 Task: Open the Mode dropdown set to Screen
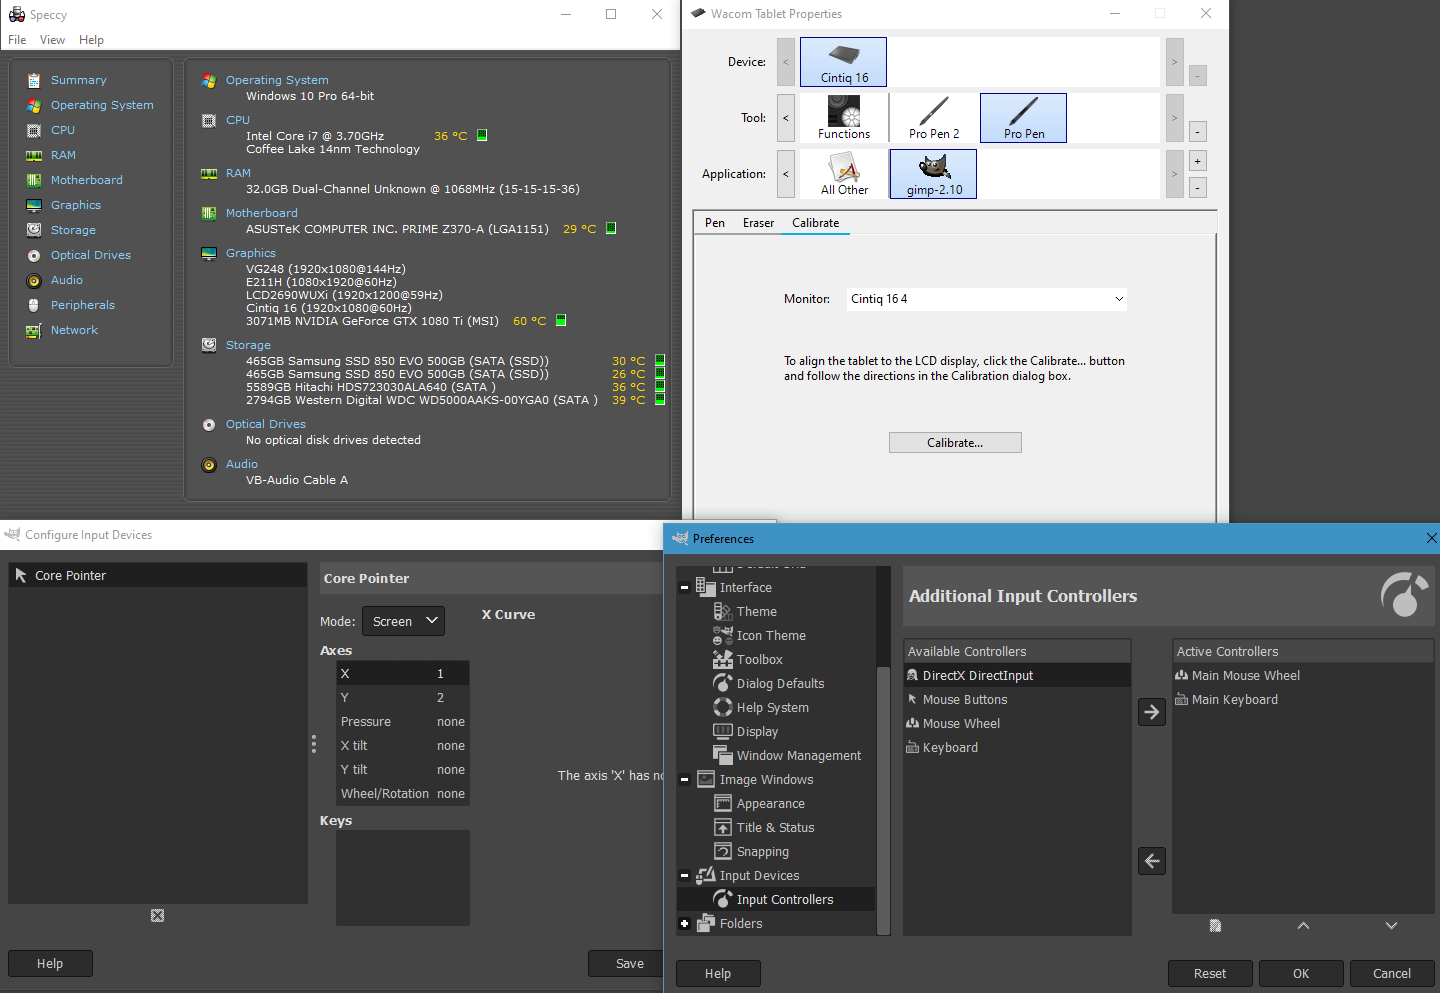click(x=403, y=621)
